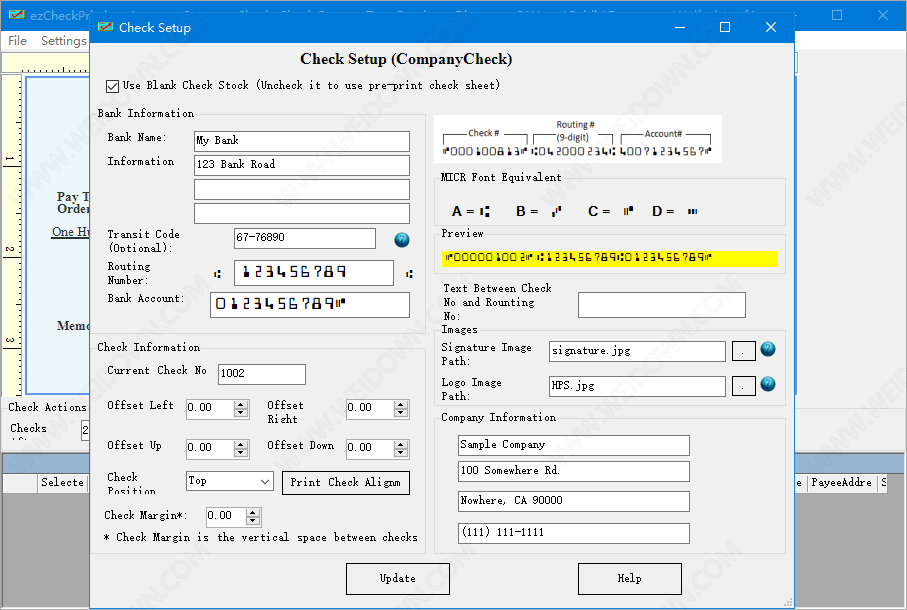This screenshot has height=610, width=907.
Task: Click the yellow MICR preview line
Action: coord(610,258)
